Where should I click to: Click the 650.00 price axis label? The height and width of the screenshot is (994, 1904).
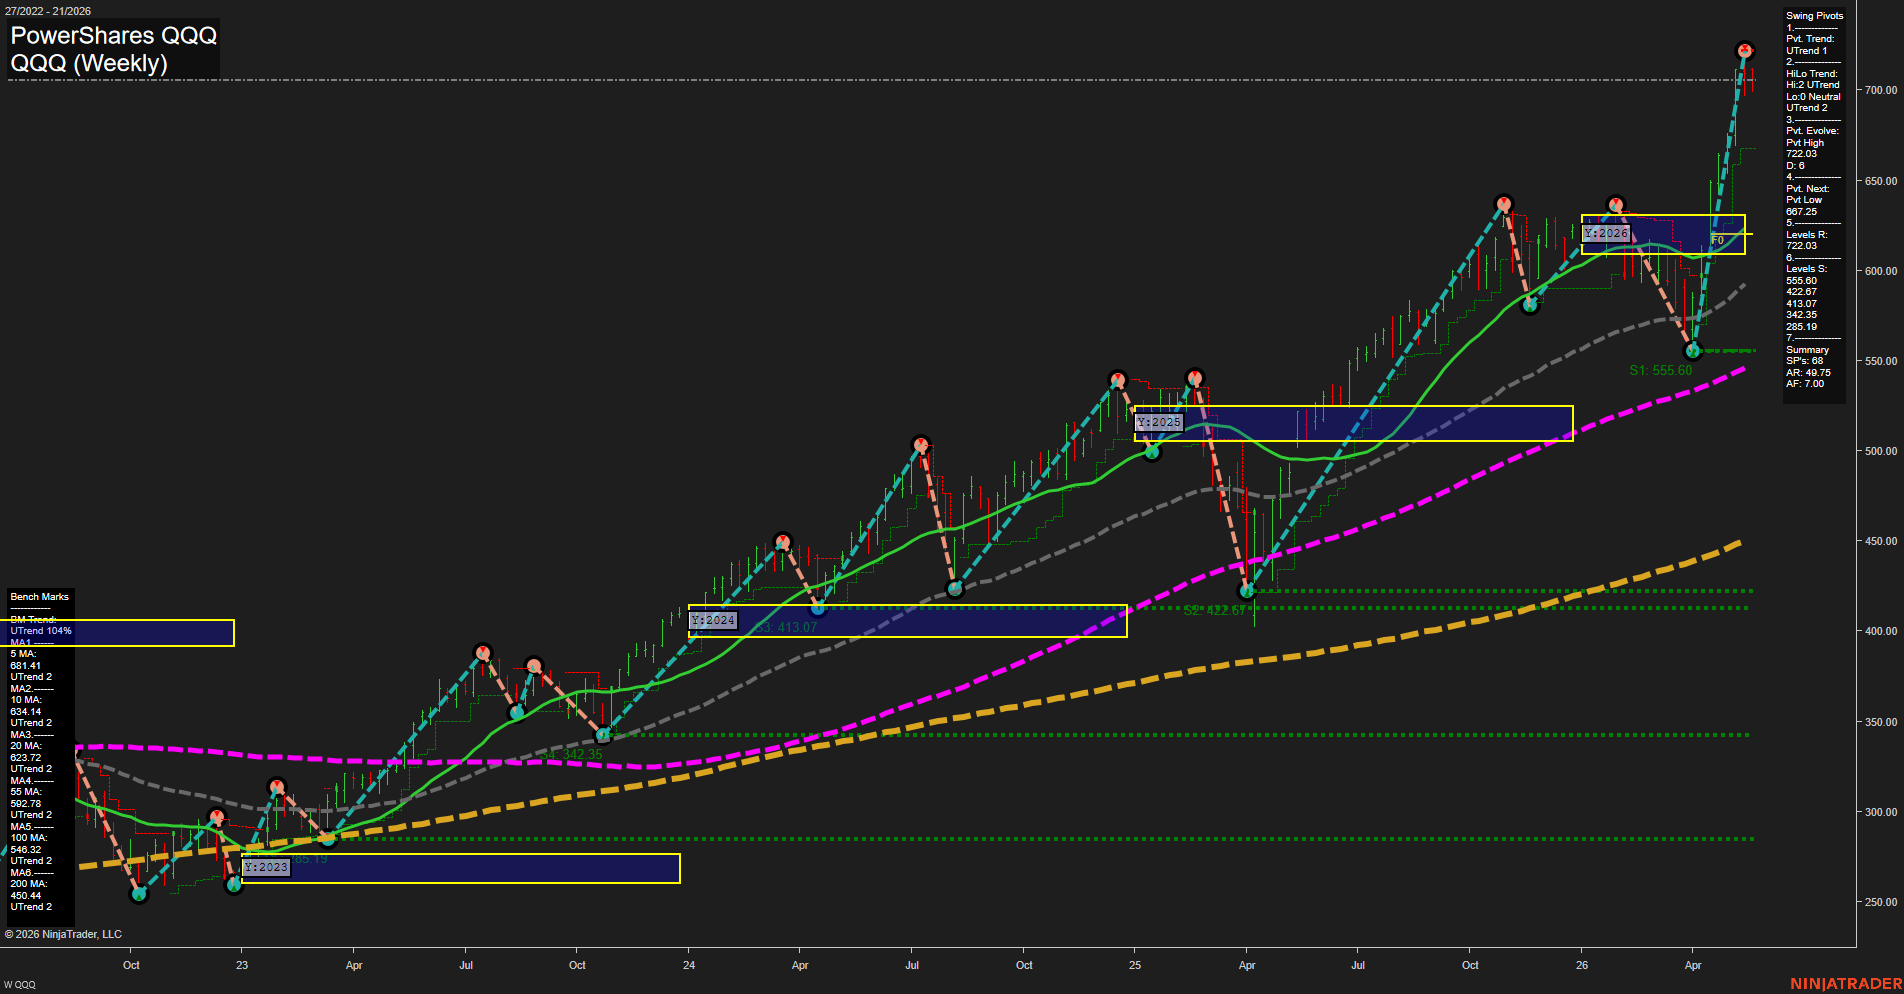(x=1880, y=181)
